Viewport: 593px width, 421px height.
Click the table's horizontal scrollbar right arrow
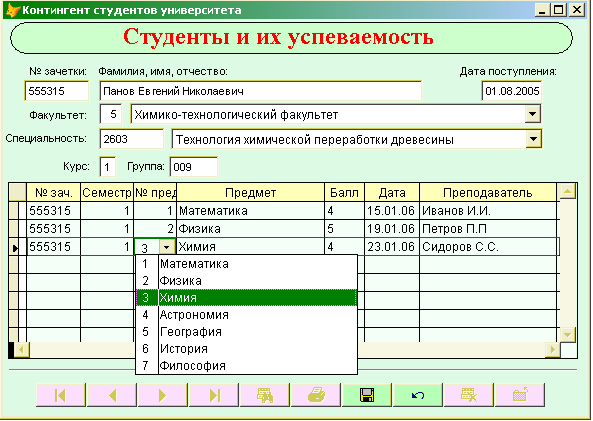(x=553, y=350)
